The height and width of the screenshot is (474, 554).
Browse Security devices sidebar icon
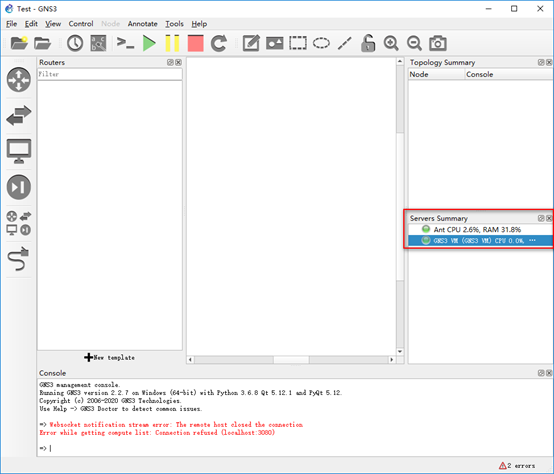19,187
